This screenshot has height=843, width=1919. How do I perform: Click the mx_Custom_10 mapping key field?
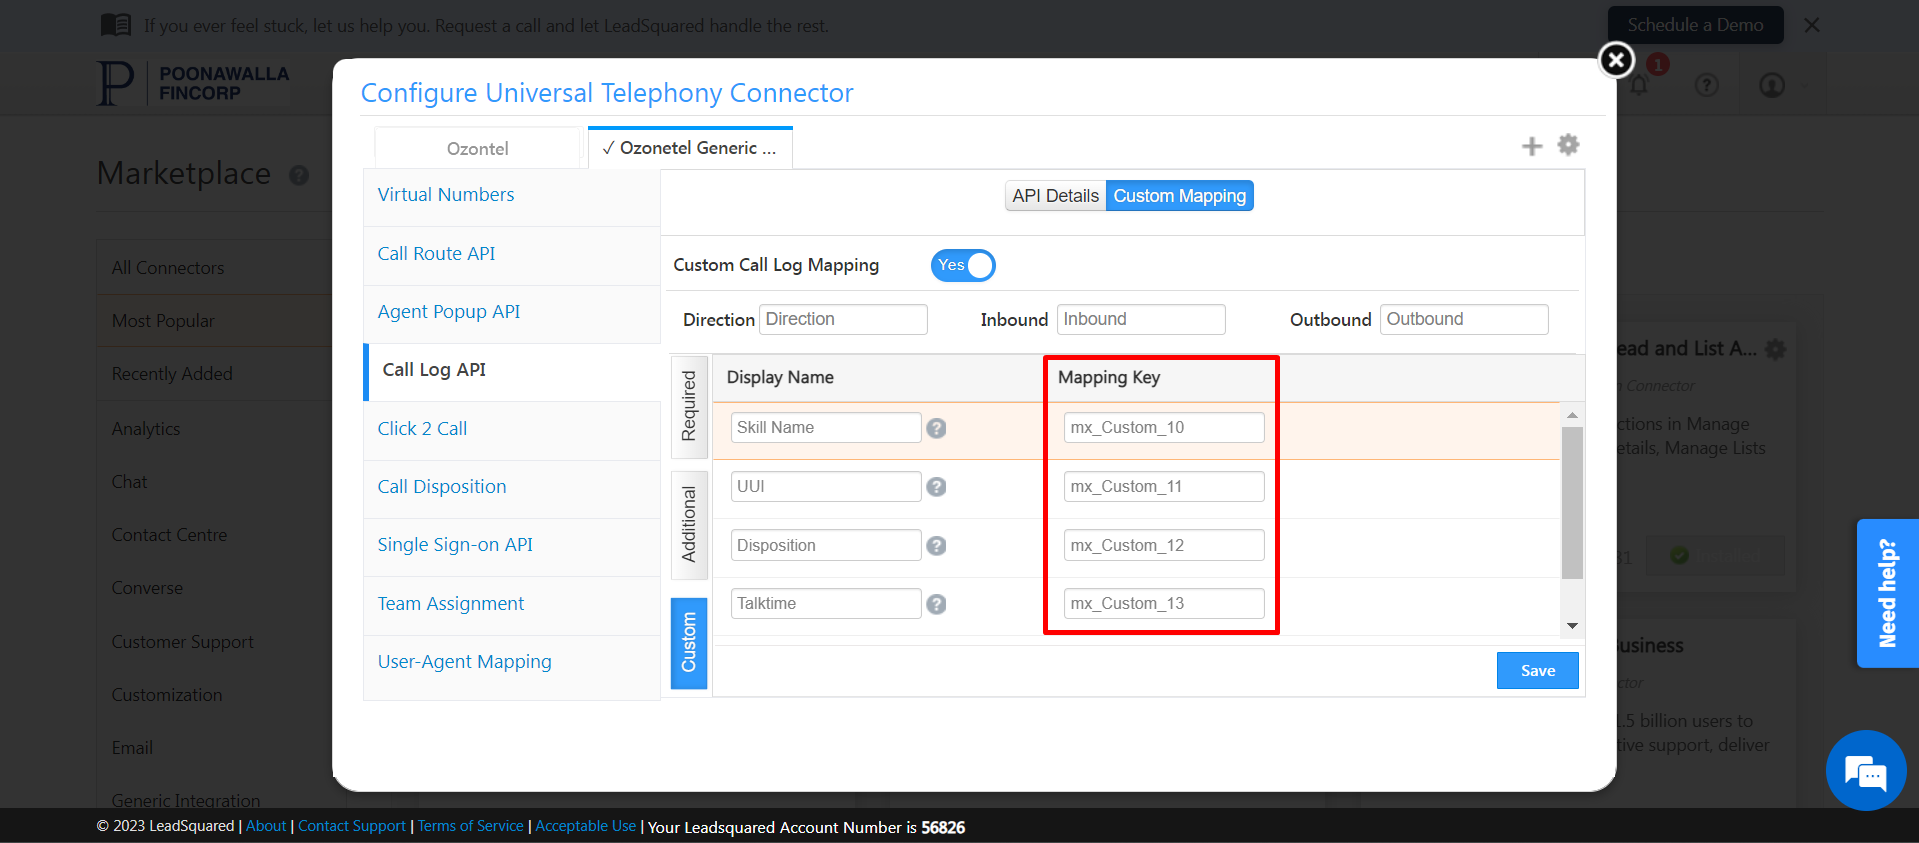click(x=1164, y=428)
